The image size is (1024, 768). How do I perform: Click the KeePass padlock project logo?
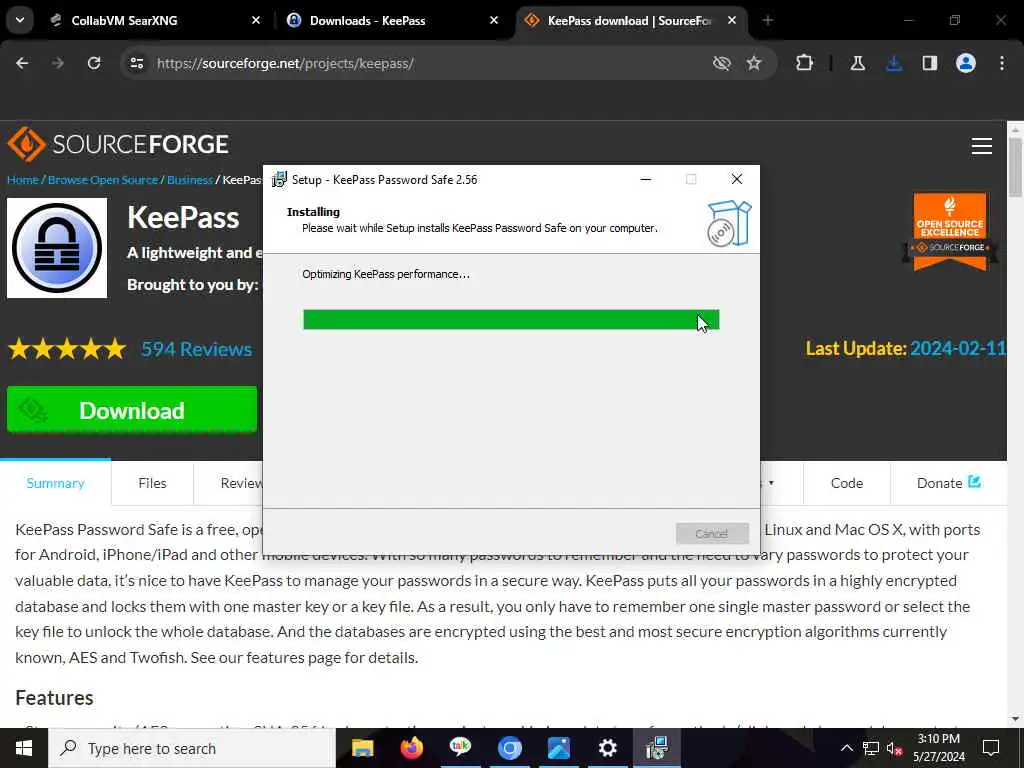click(57, 248)
